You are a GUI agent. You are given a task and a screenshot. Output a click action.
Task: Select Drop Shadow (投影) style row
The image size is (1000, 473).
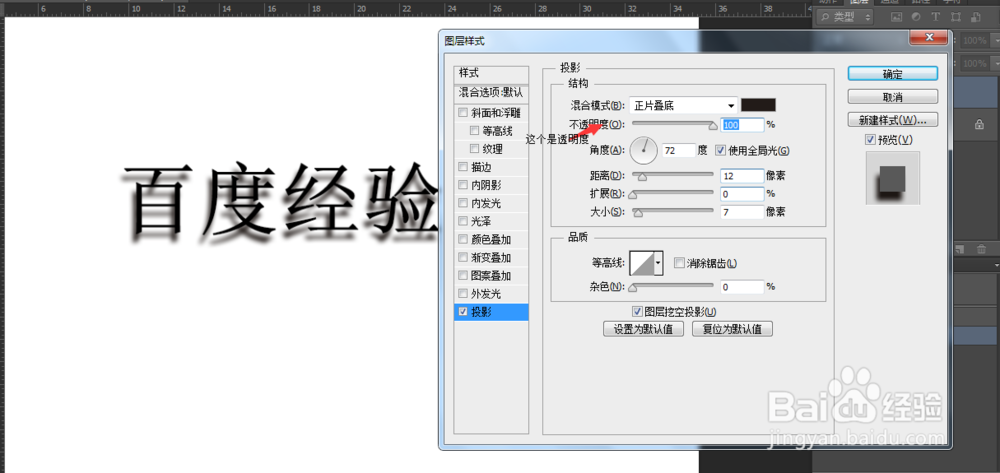tap(491, 312)
